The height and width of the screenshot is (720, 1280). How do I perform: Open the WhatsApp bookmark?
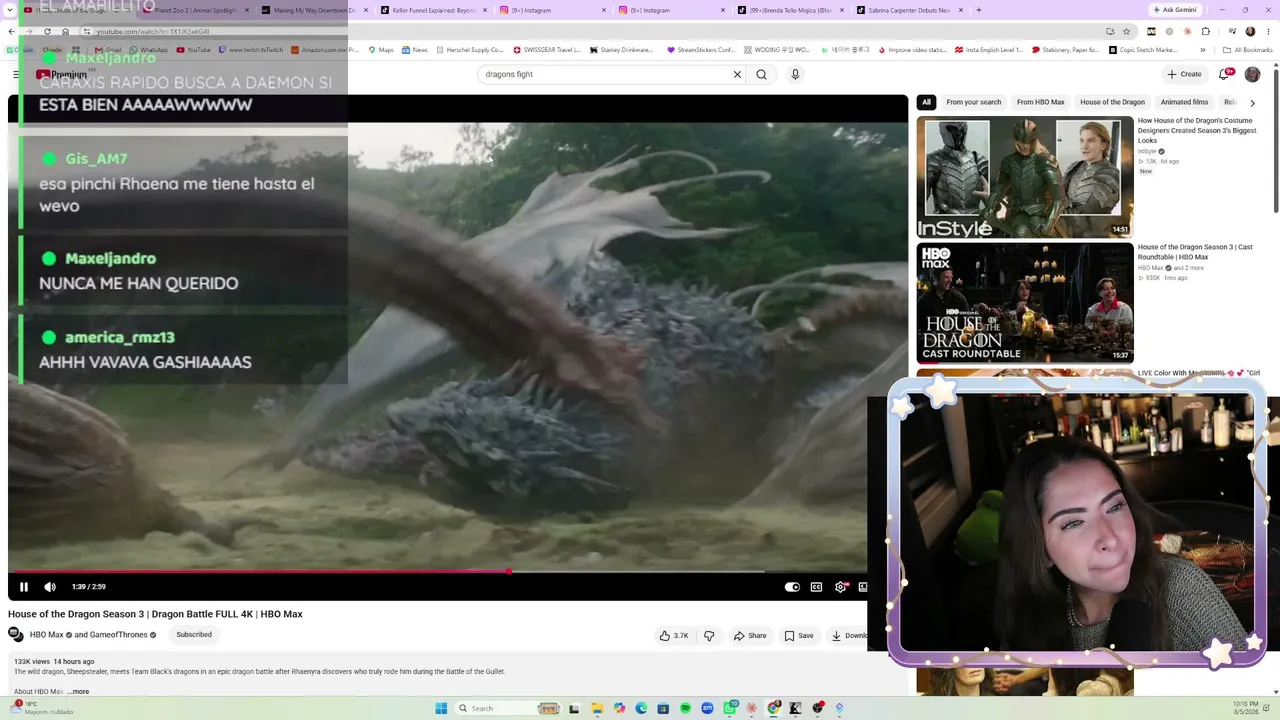click(x=148, y=50)
